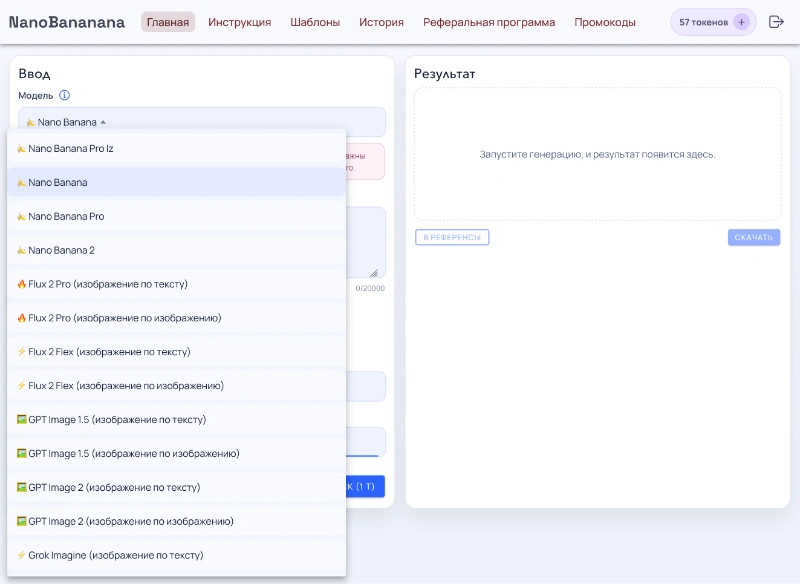Open the info icon next to Модель

tap(64, 95)
